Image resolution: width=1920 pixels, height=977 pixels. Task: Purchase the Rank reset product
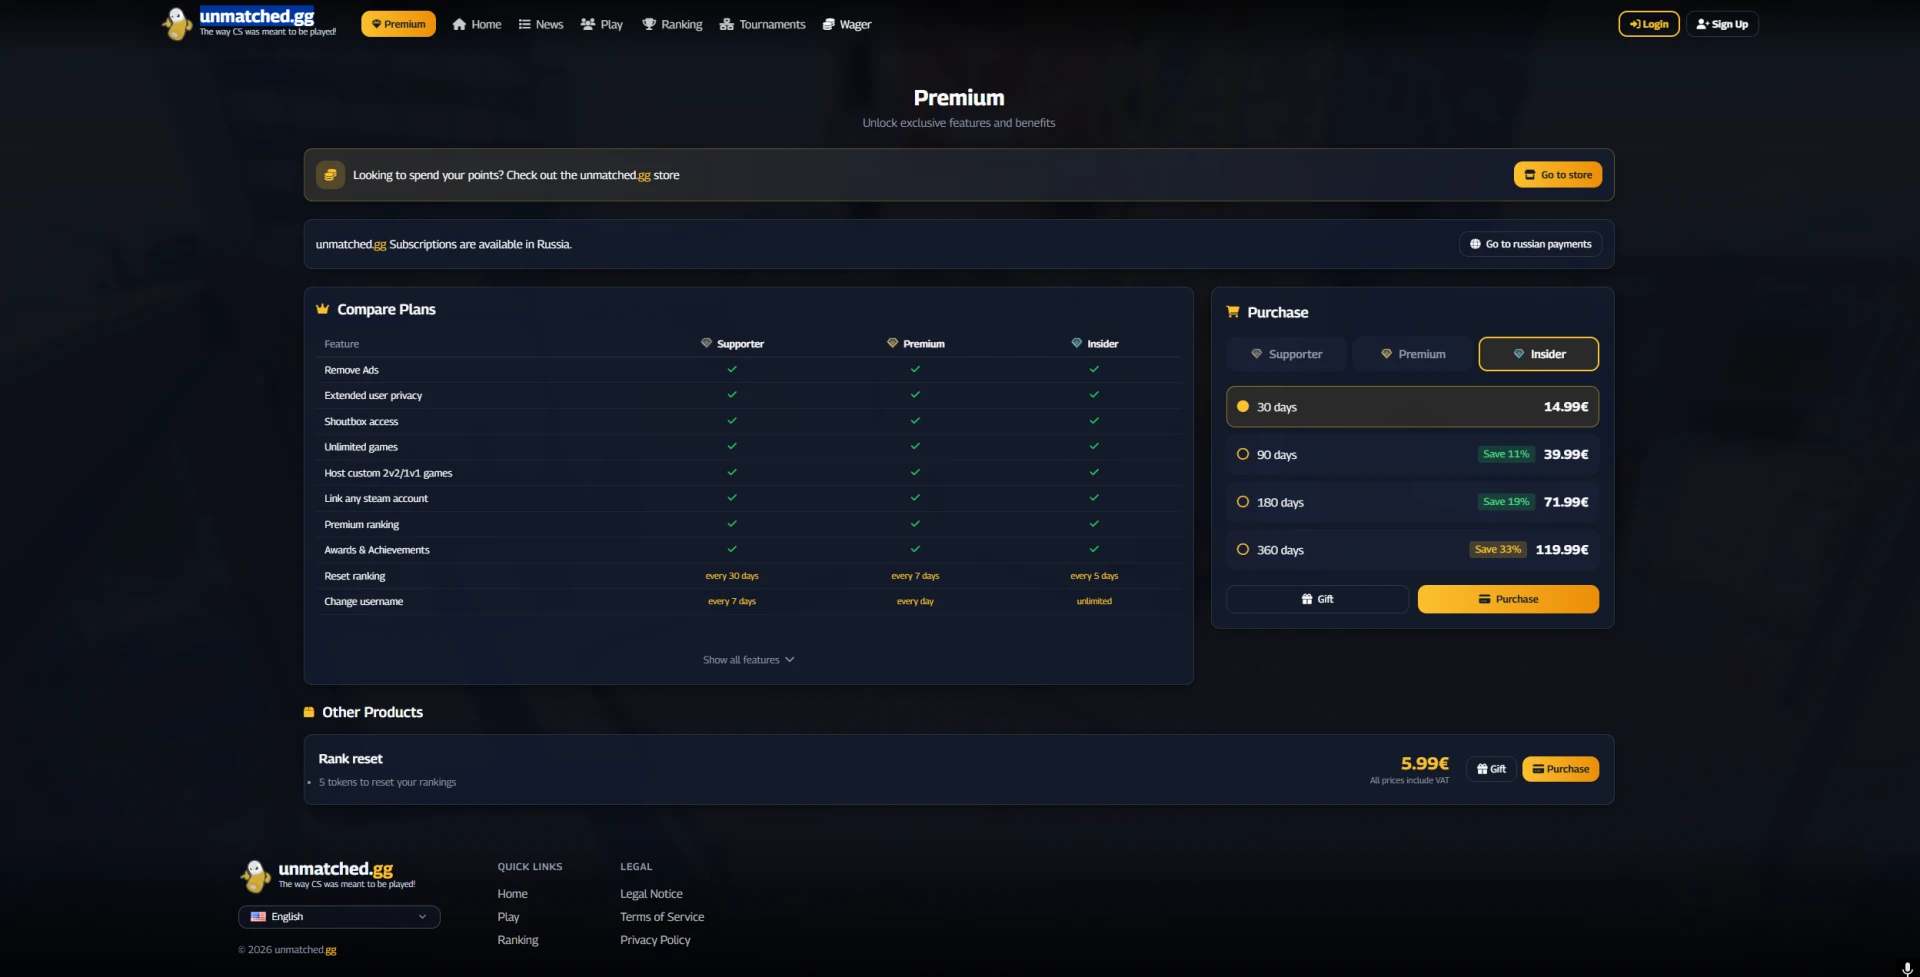coord(1560,769)
